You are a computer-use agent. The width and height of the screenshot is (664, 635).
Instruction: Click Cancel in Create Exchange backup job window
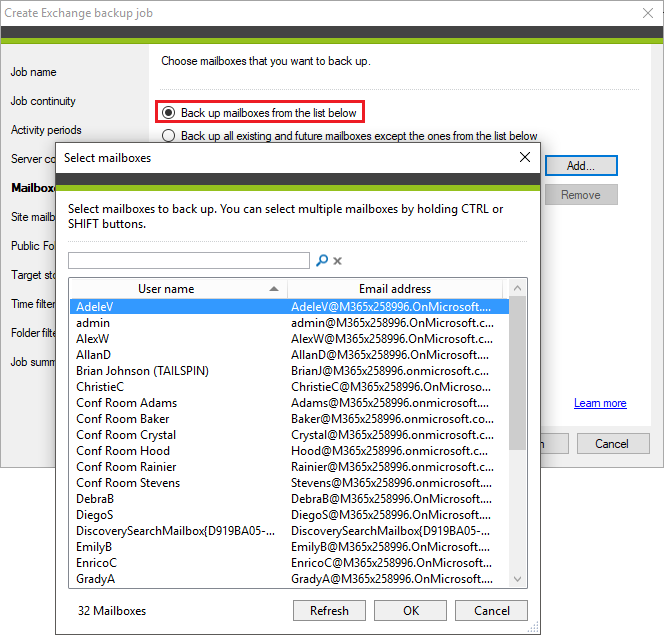click(x=613, y=443)
